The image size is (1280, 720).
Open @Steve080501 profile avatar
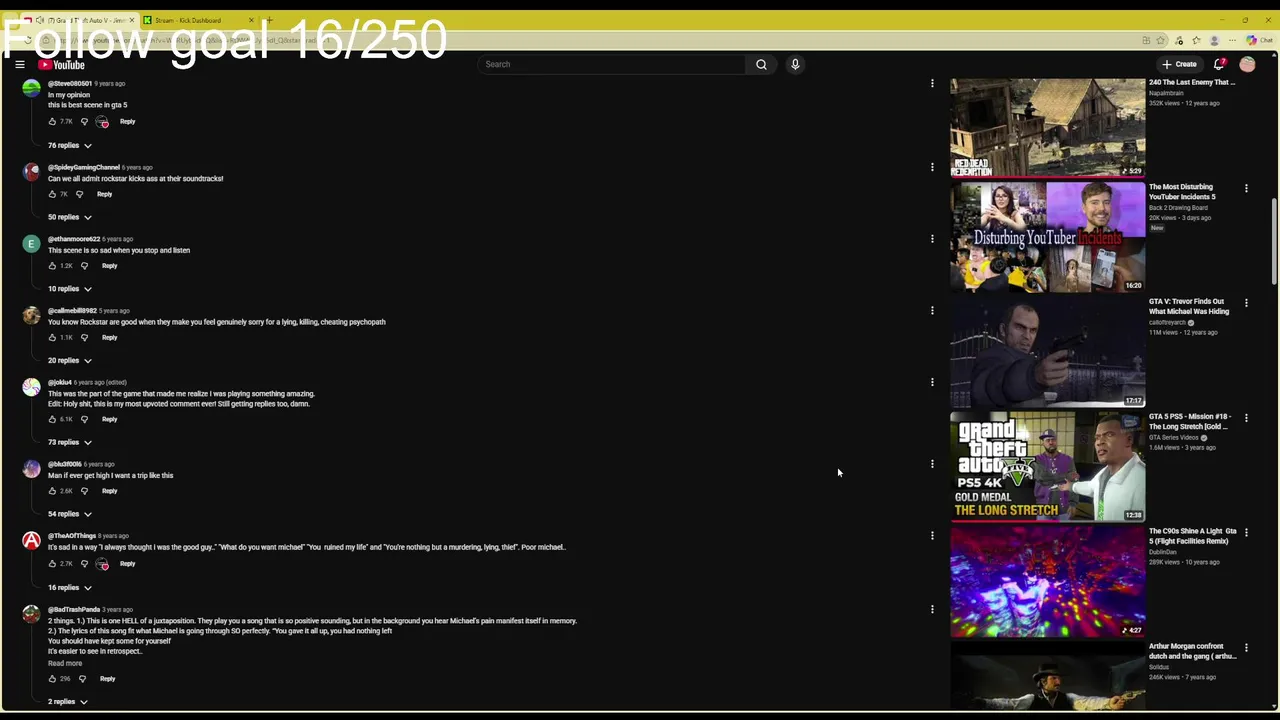pyautogui.click(x=32, y=88)
